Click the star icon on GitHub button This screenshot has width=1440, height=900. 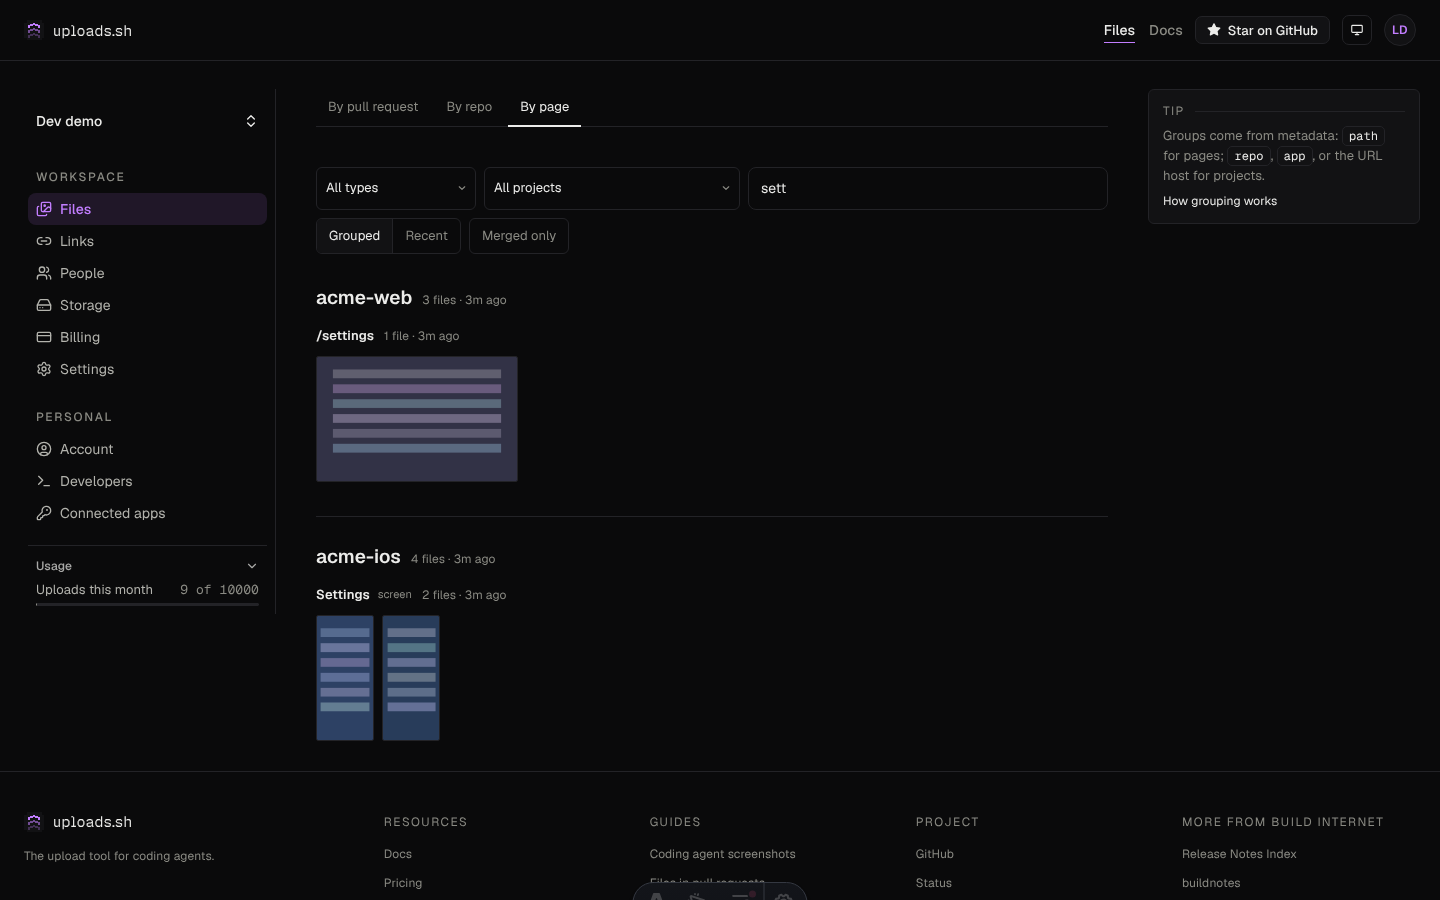pyautogui.click(x=1214, y=30)
